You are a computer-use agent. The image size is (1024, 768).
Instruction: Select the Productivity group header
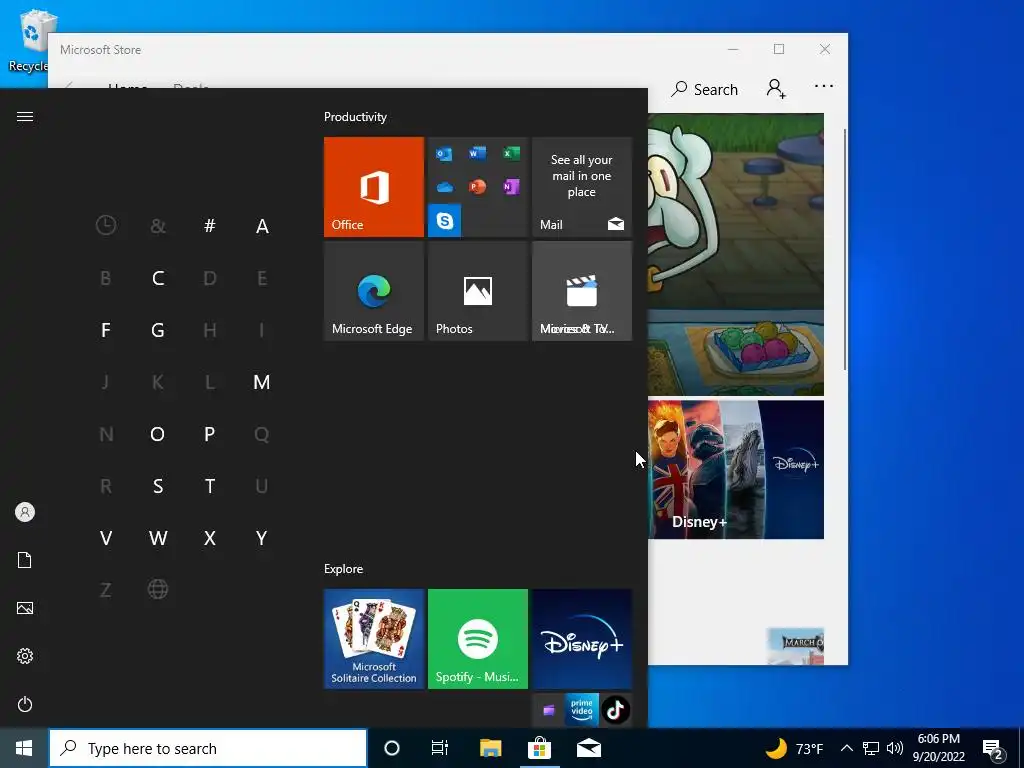coord(355,117)
